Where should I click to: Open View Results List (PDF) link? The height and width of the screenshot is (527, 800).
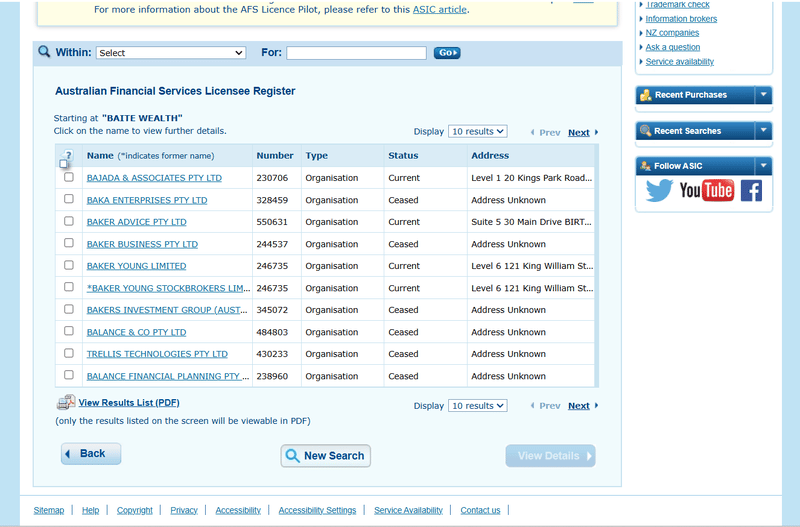tap(129, 403)
